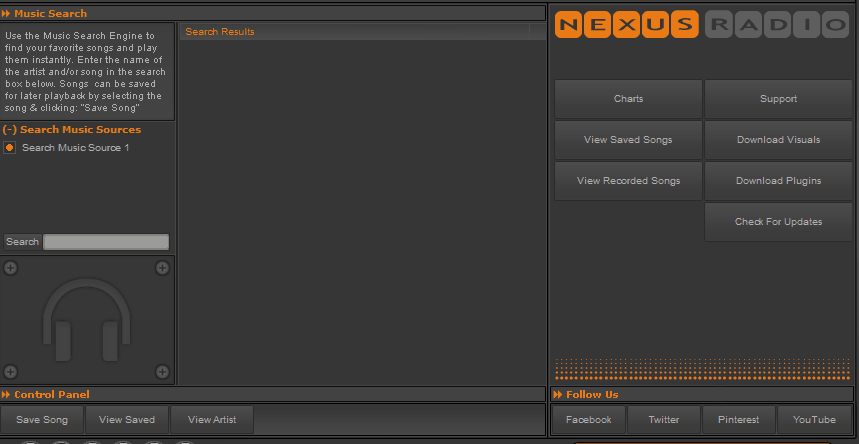Image resolution: width=859 pixels, height=444 pixels.
Task: Click Check For Updates
Action: 778,222
